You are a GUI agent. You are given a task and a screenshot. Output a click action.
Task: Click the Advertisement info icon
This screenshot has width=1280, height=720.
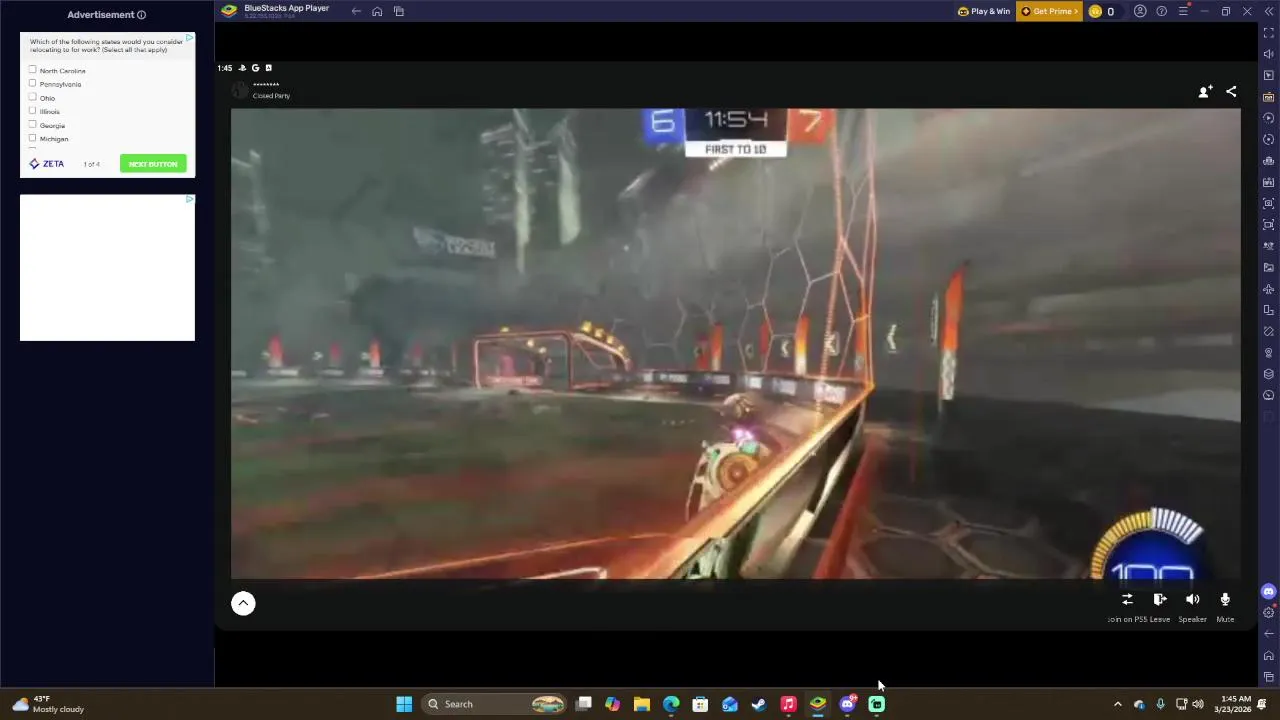pyautogui.click(x=141, y=15)
